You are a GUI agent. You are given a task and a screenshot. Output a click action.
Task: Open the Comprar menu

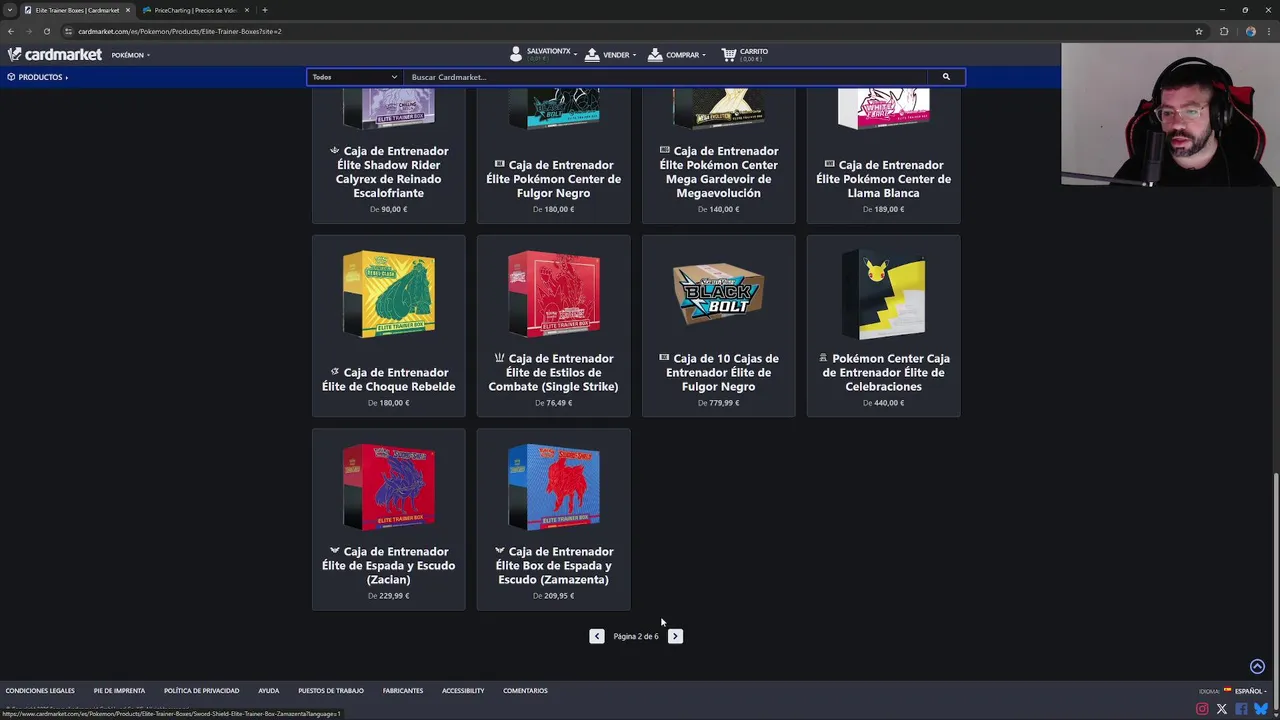[x=677, y=55]
